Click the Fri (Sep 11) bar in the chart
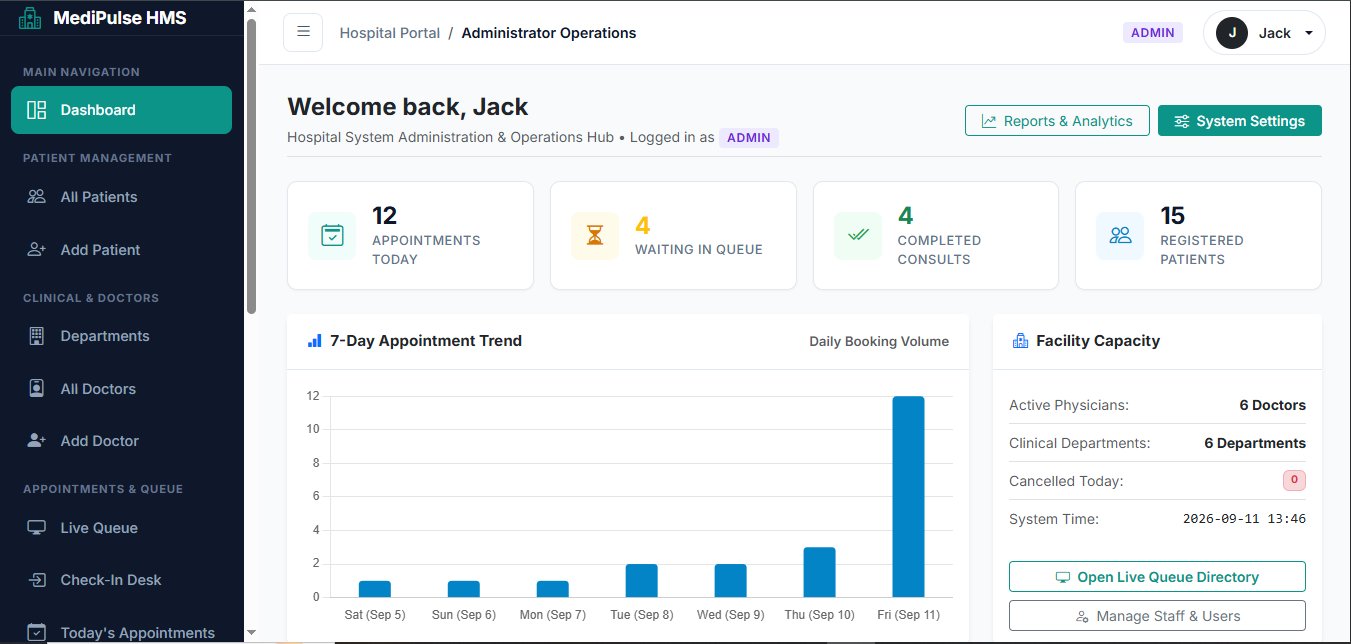The image size is (1351, 644). 908,497
